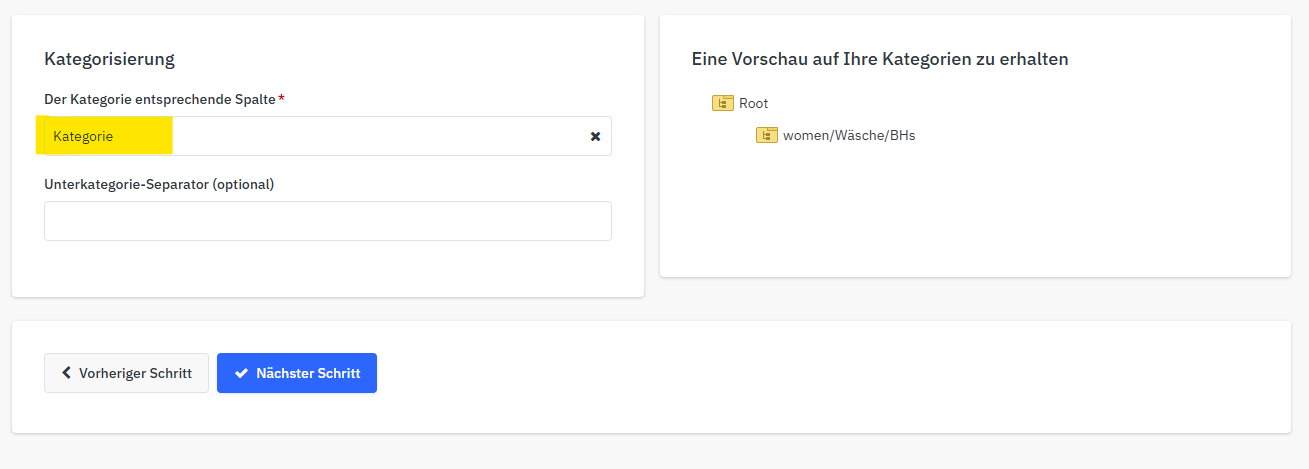Click the Unterkategorie-Separator (optional) label

pos(159,184)
